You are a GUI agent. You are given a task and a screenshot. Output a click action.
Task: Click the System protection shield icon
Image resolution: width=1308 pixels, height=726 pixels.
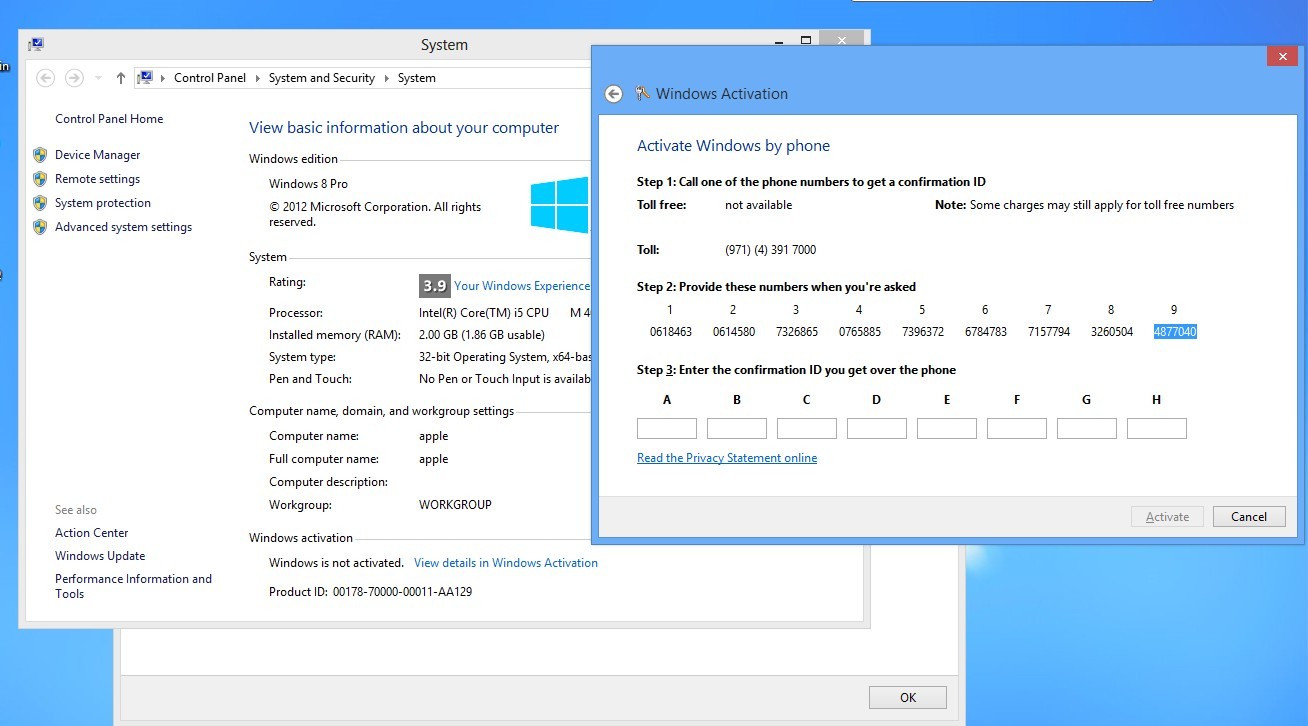click(x=40, y=203)
